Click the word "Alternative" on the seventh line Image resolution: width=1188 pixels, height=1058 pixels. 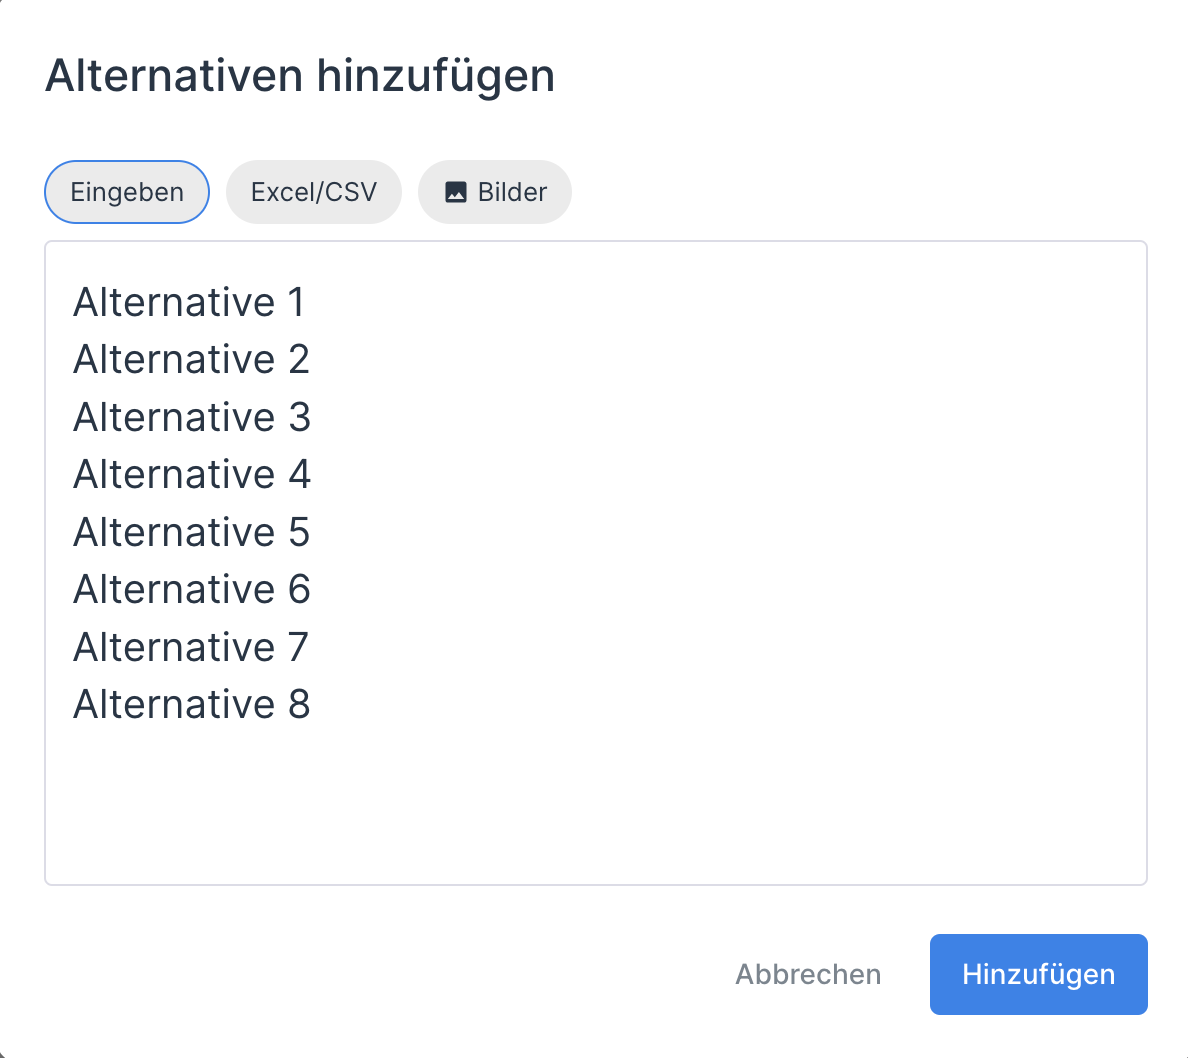pos(174,647)
